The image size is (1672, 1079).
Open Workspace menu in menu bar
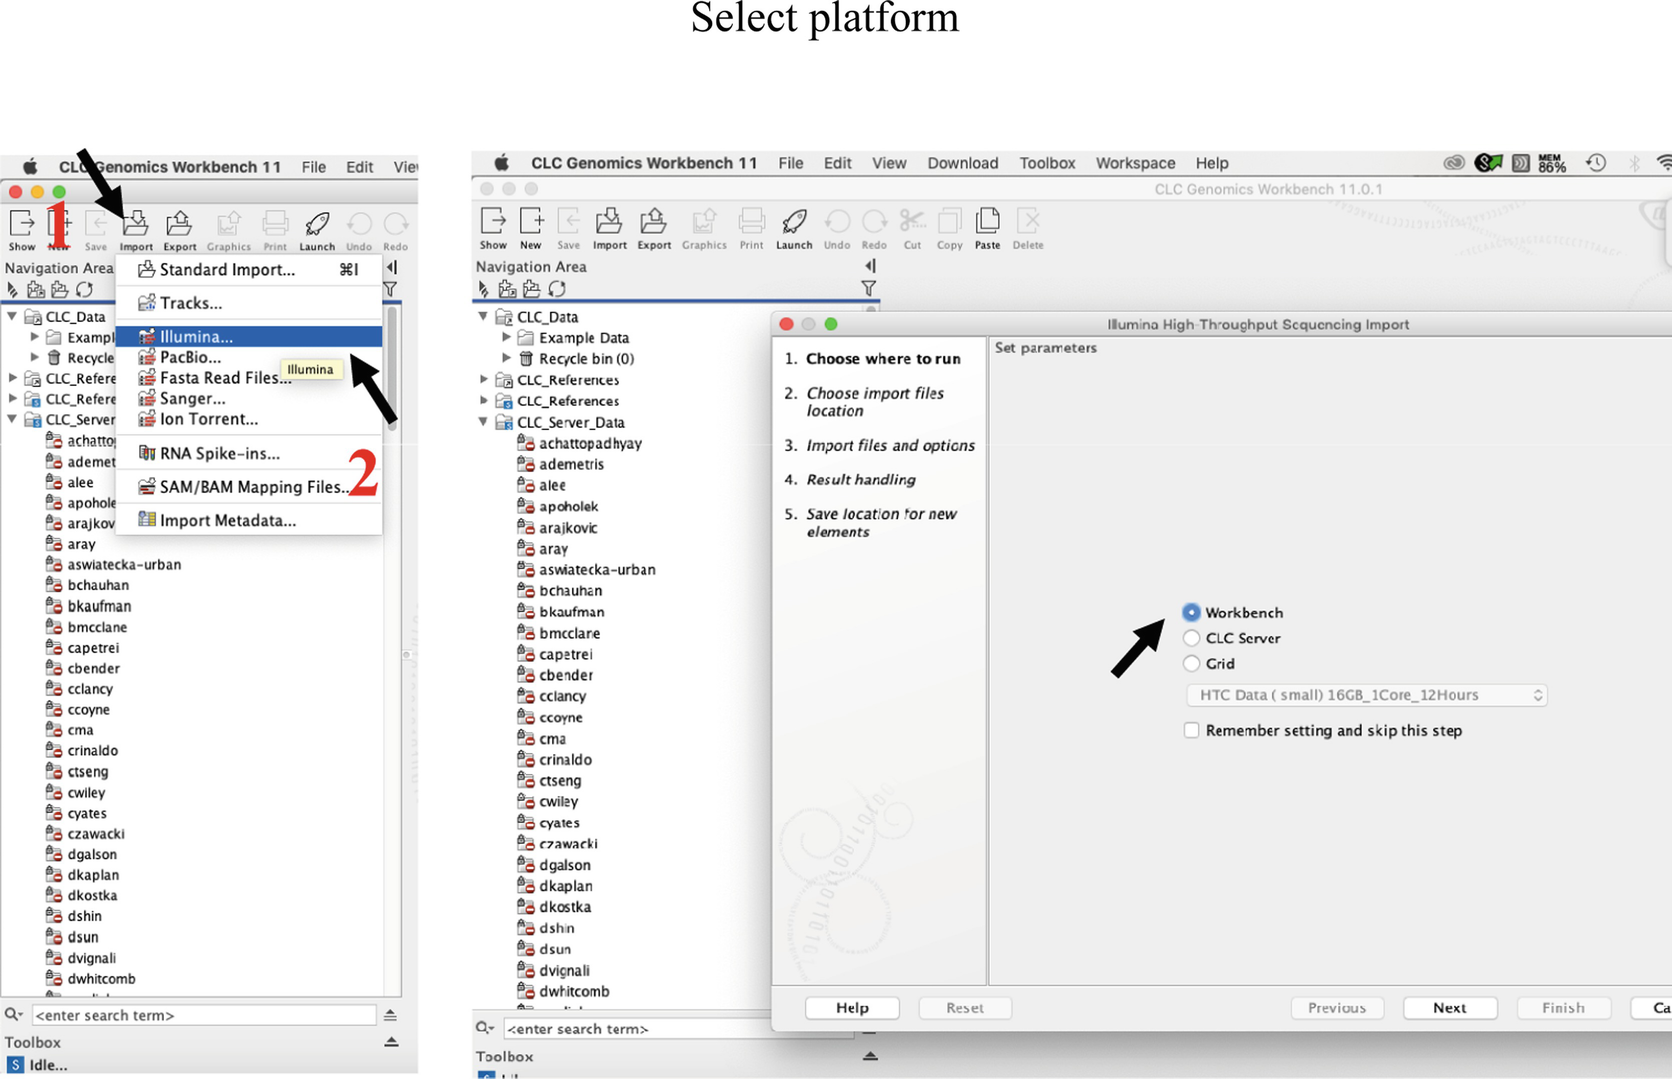[x=1135, y=163]
